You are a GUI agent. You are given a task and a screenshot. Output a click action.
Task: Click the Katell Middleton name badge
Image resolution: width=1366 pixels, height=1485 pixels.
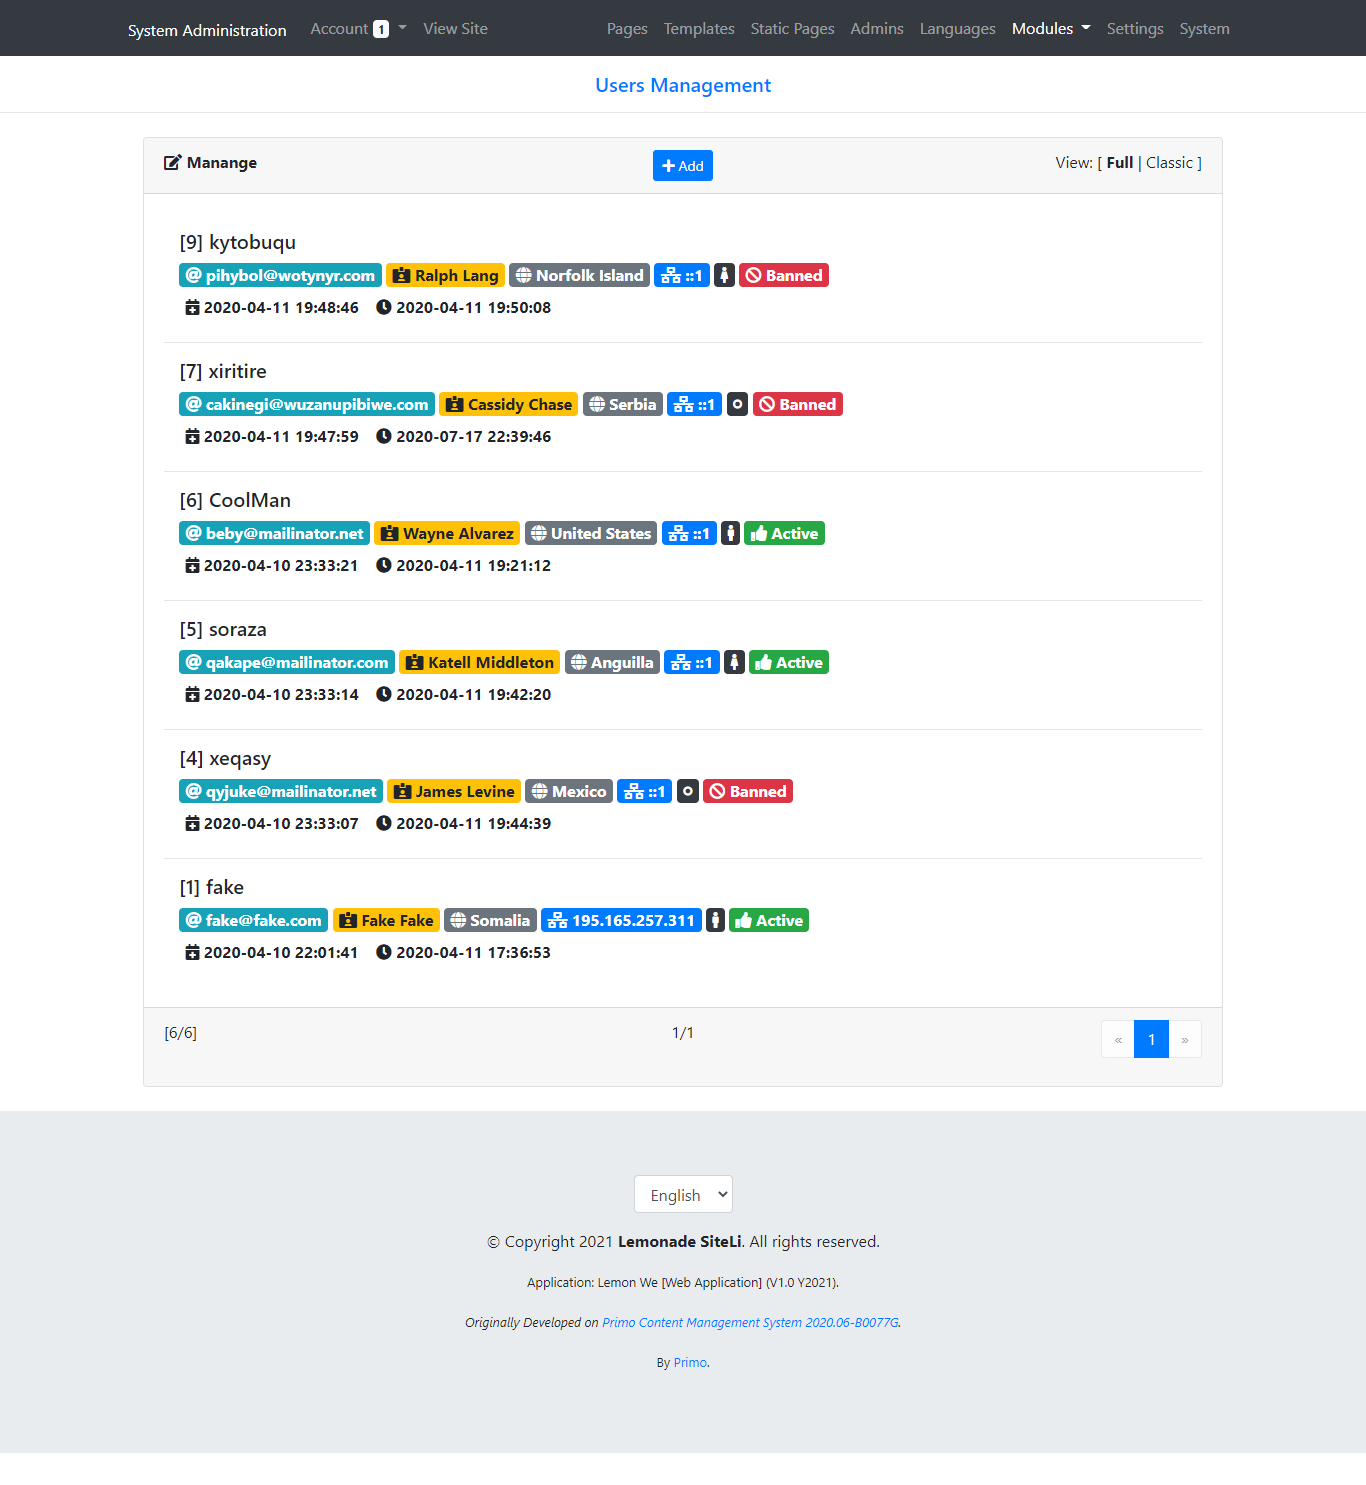click(480, 662)
